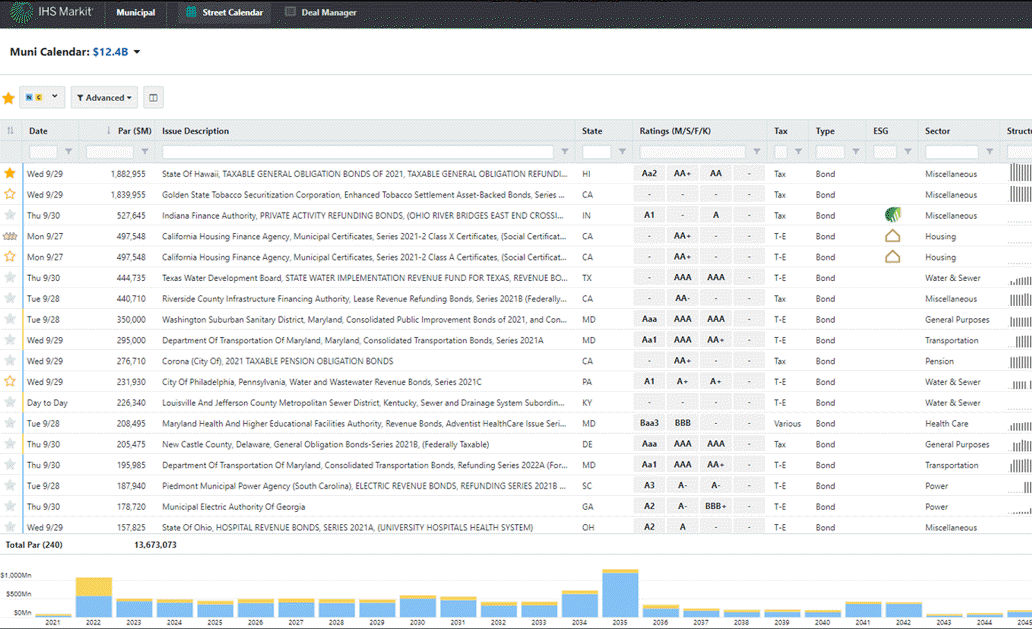1032x629 pixels.
Task: Switch to the Deal Manager tab
Action: (321, 13)
